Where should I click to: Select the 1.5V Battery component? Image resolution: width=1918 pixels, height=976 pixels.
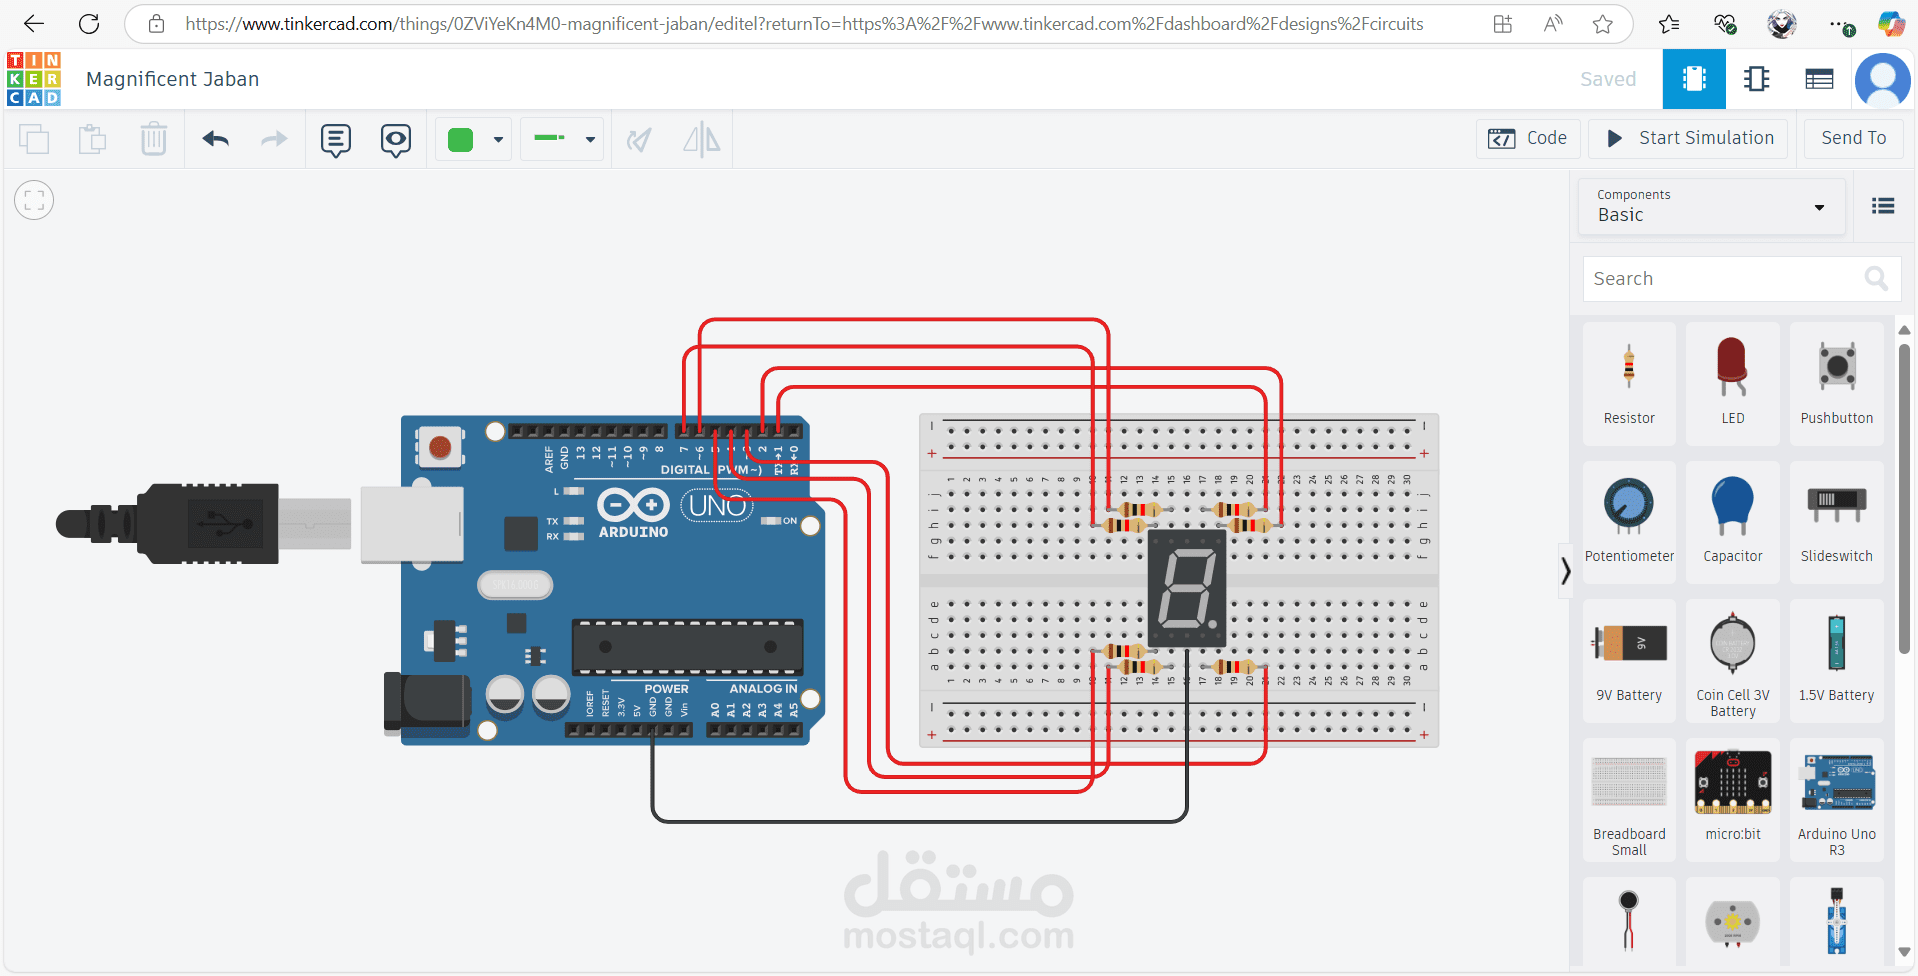pos(1837,661)
